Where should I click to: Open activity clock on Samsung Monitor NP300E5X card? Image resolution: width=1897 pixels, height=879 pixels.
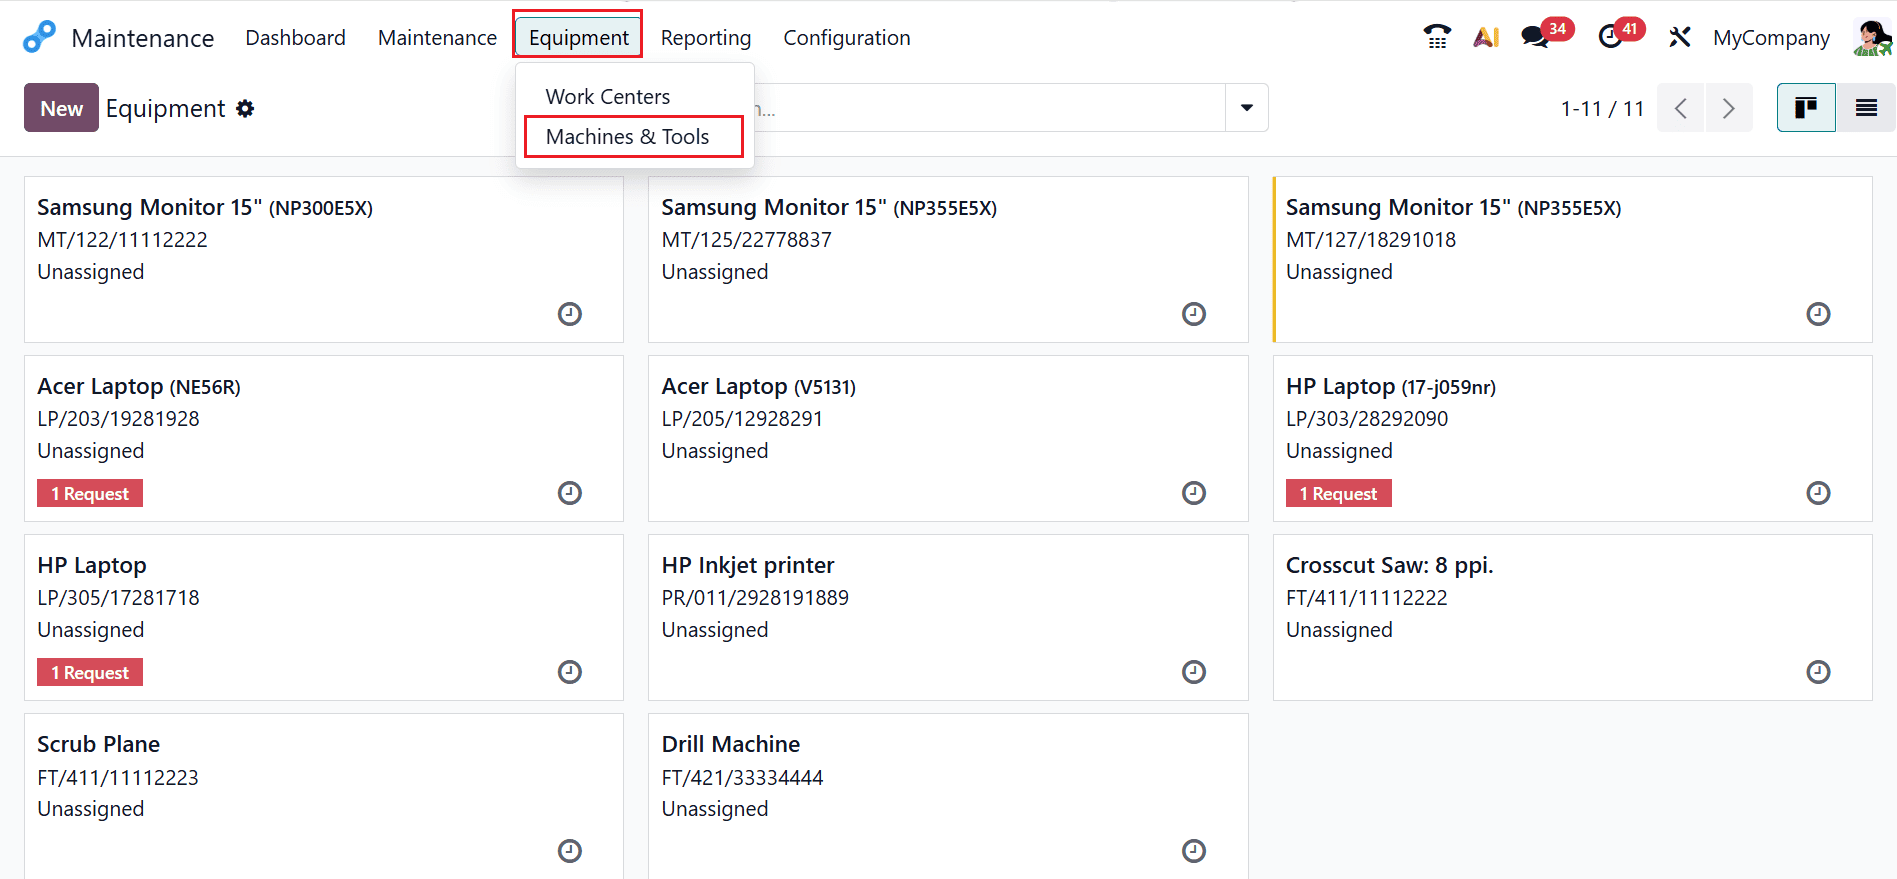click(570, 314)
